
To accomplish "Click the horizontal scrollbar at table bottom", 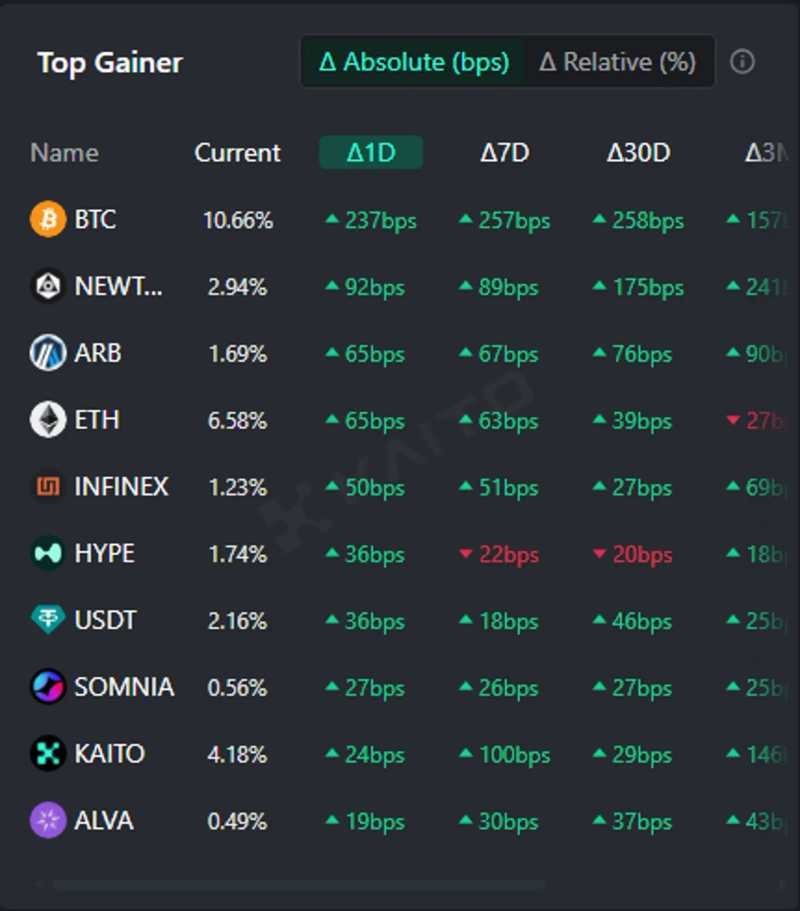I will click(298, 885).
